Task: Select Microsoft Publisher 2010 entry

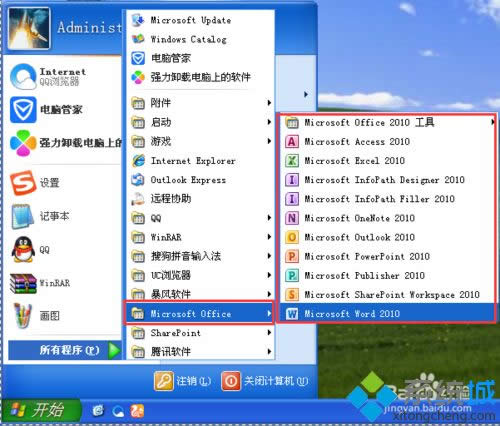Action: 387,276
